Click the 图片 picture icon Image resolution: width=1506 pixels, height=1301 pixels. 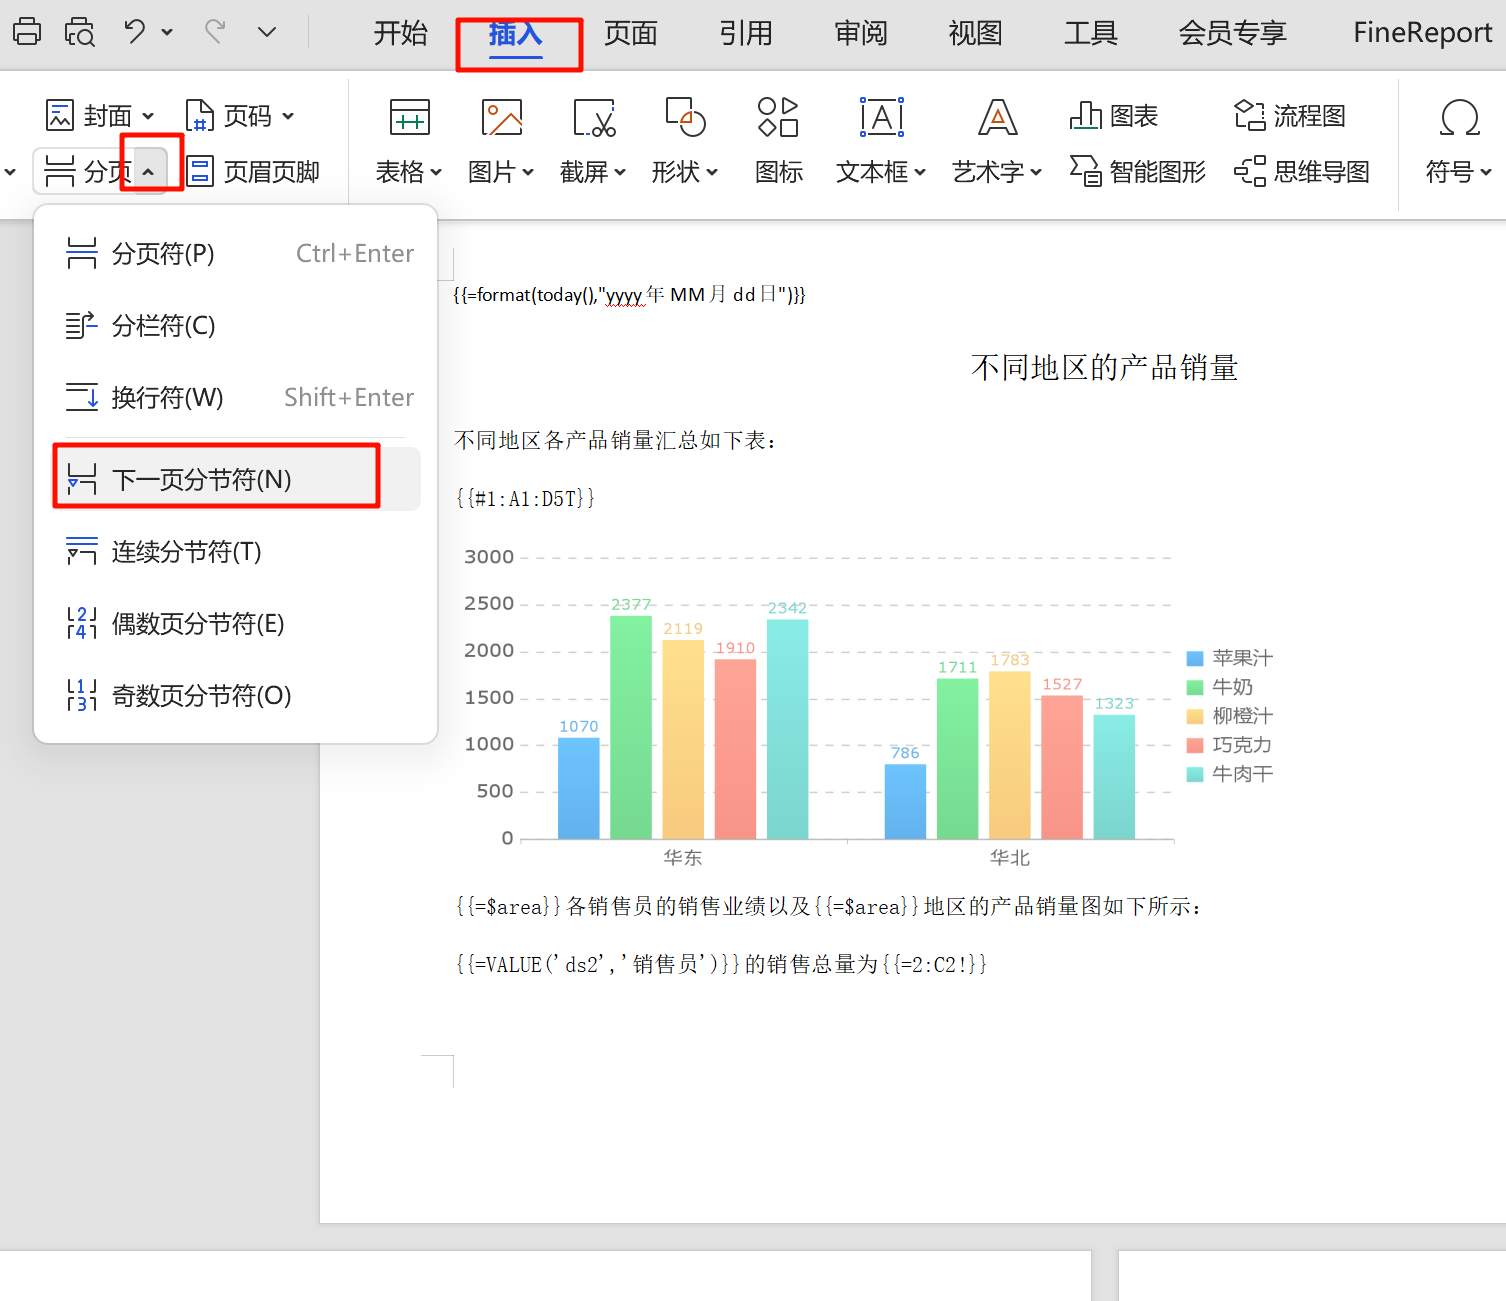pos(501,120)
